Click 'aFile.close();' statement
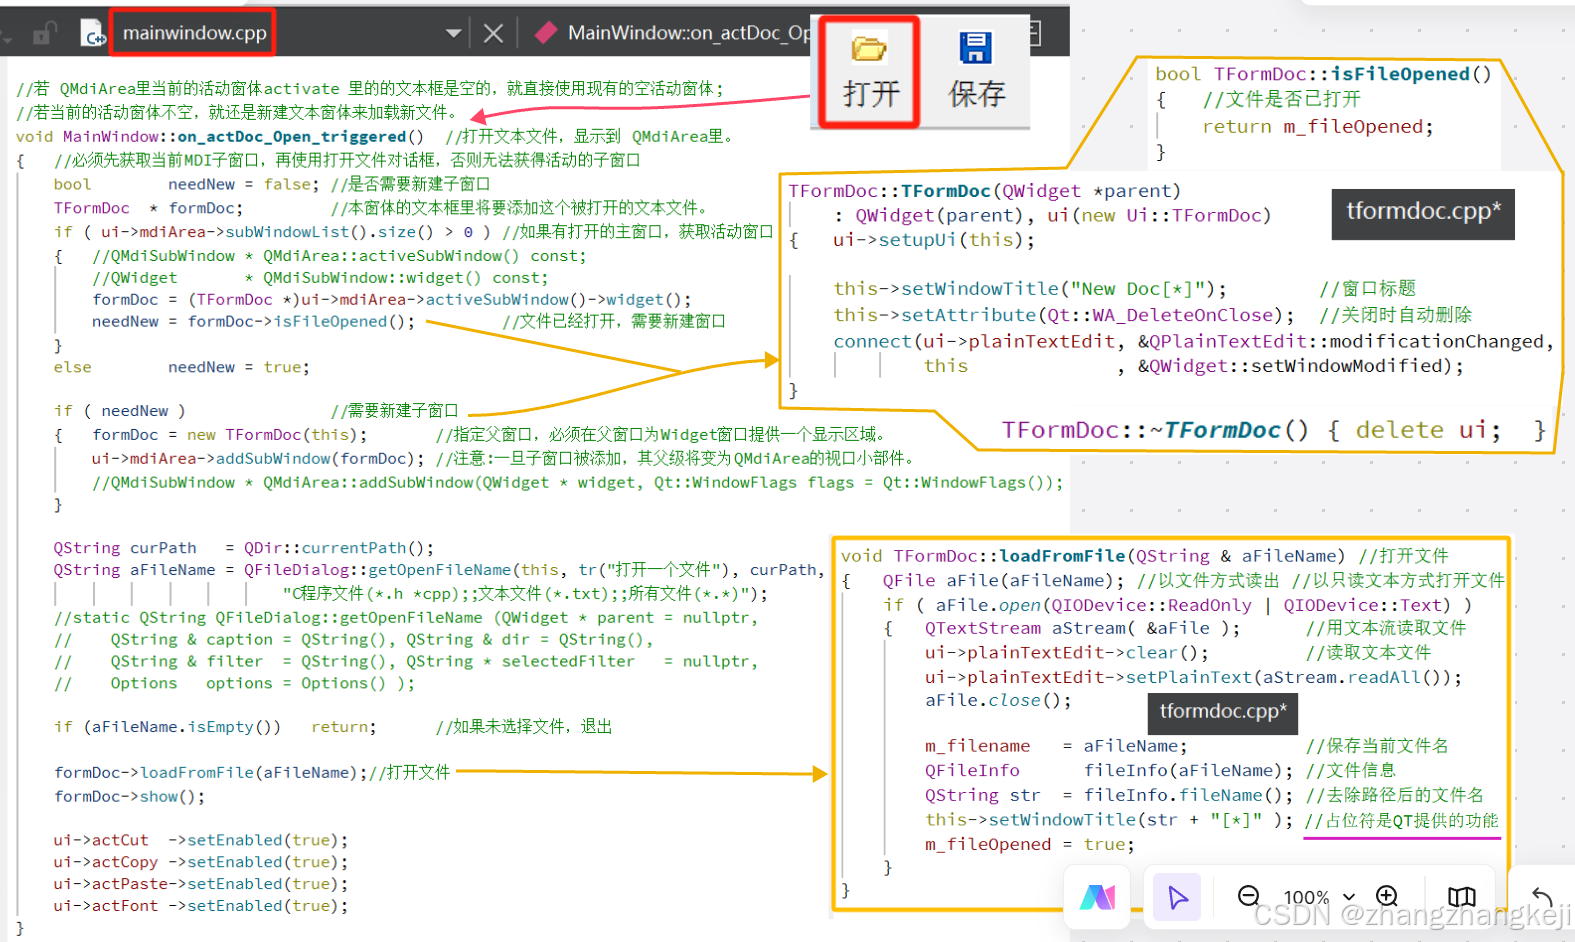Screen dimensions: 1575x942 (x=998, y=700)
